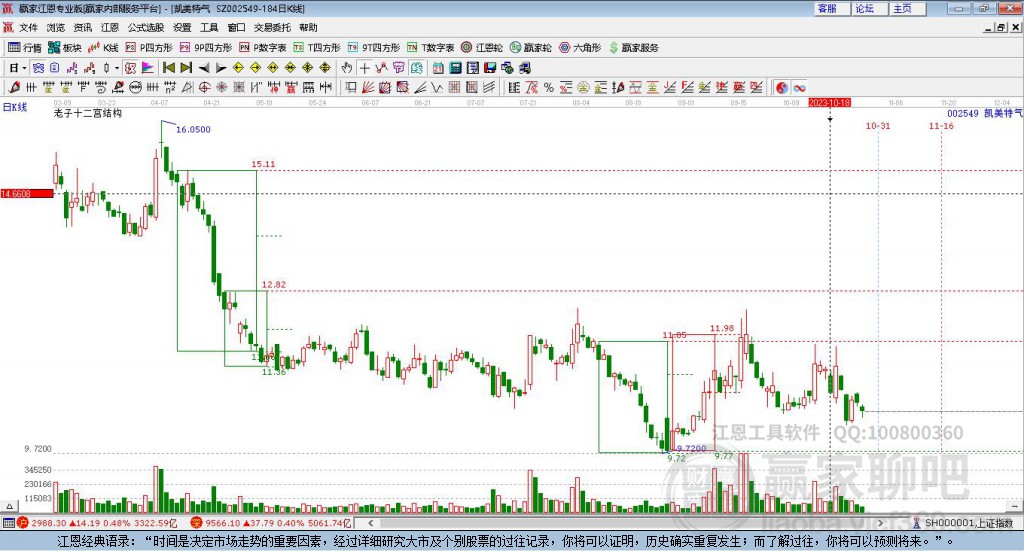Click the 10-31 forecast date label
1024x551 pixels.
pyautogui.click(x=878, y=126)
